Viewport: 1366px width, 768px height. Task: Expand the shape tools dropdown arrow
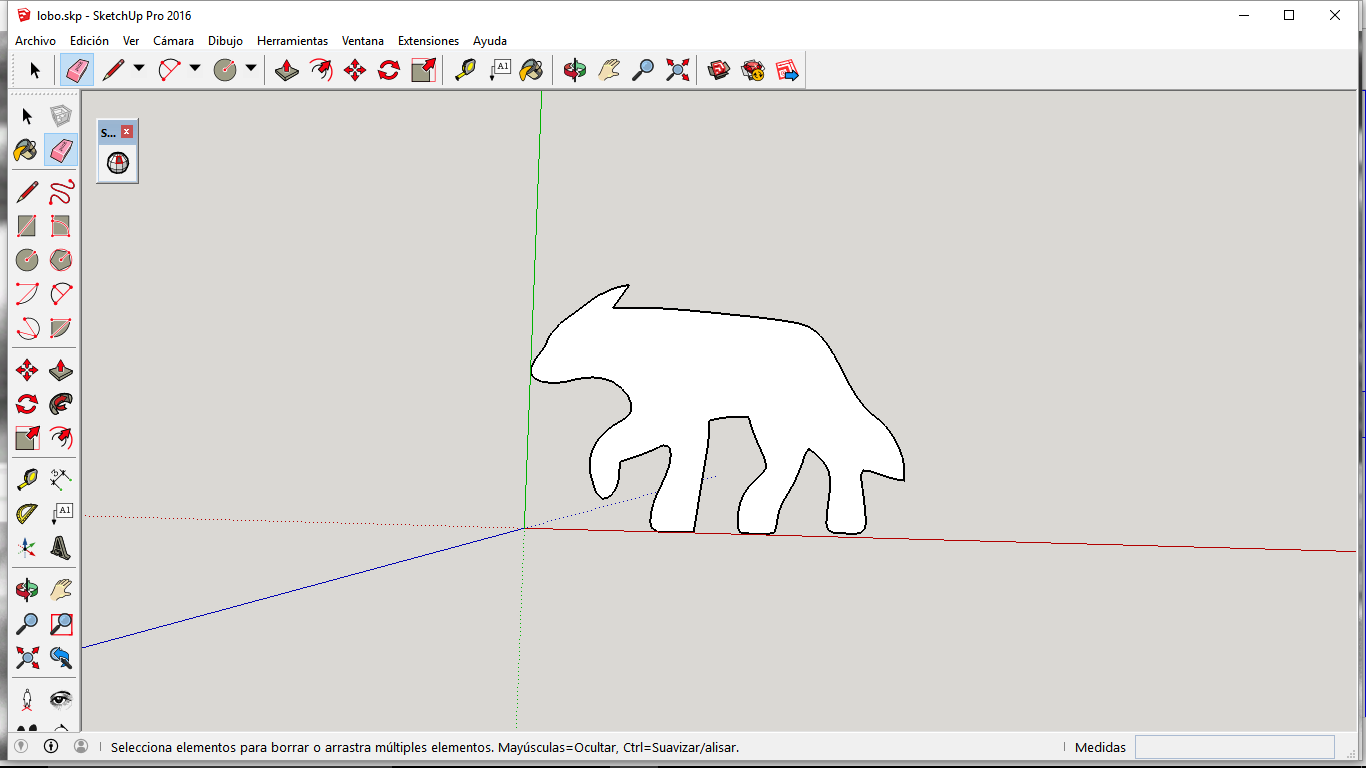pyautogui.click(x=251, y=69)
